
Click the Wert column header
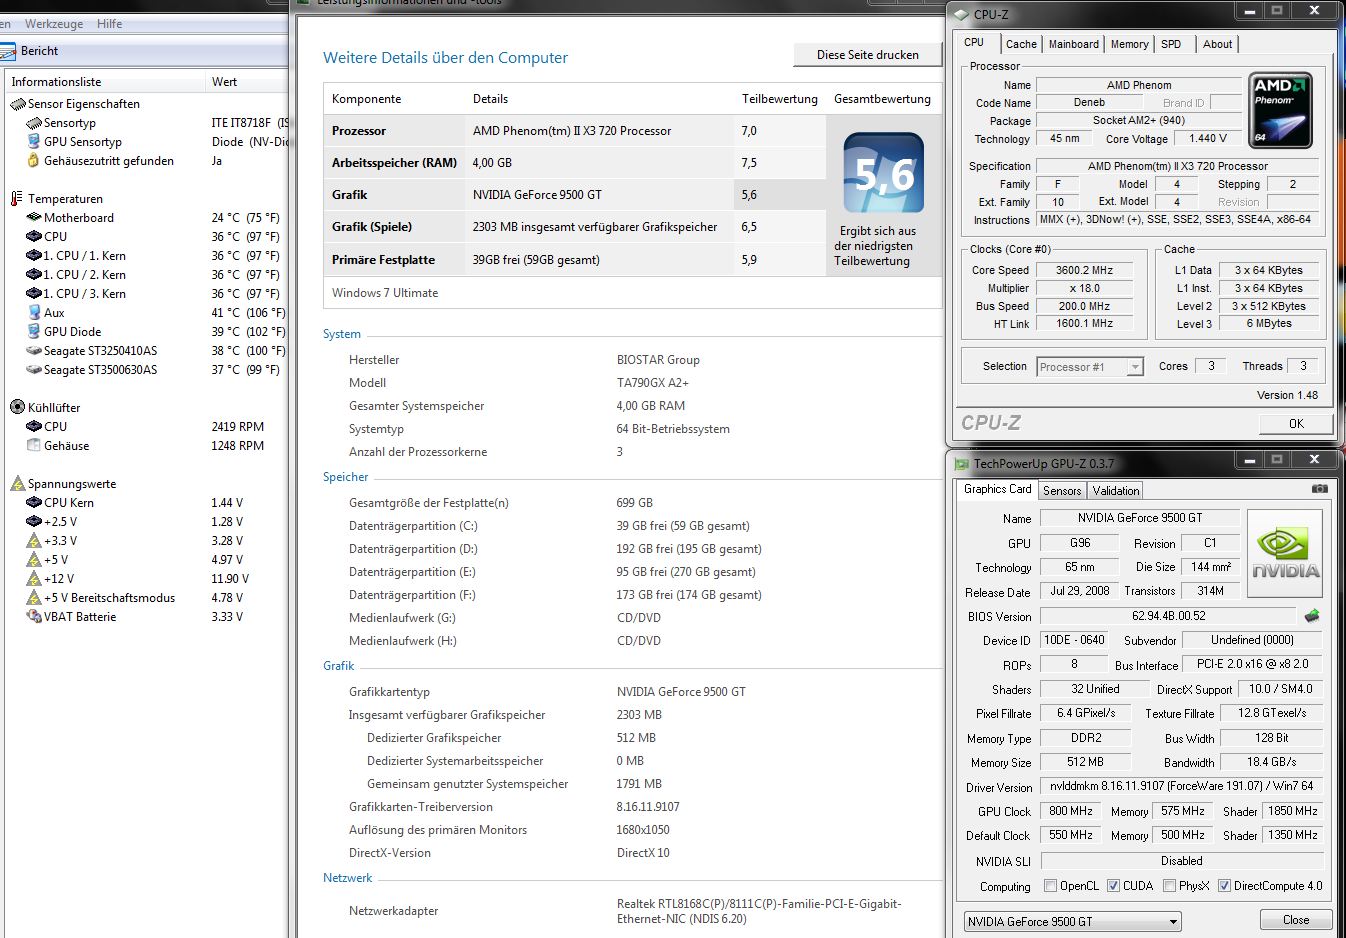[x=247, y=82]
